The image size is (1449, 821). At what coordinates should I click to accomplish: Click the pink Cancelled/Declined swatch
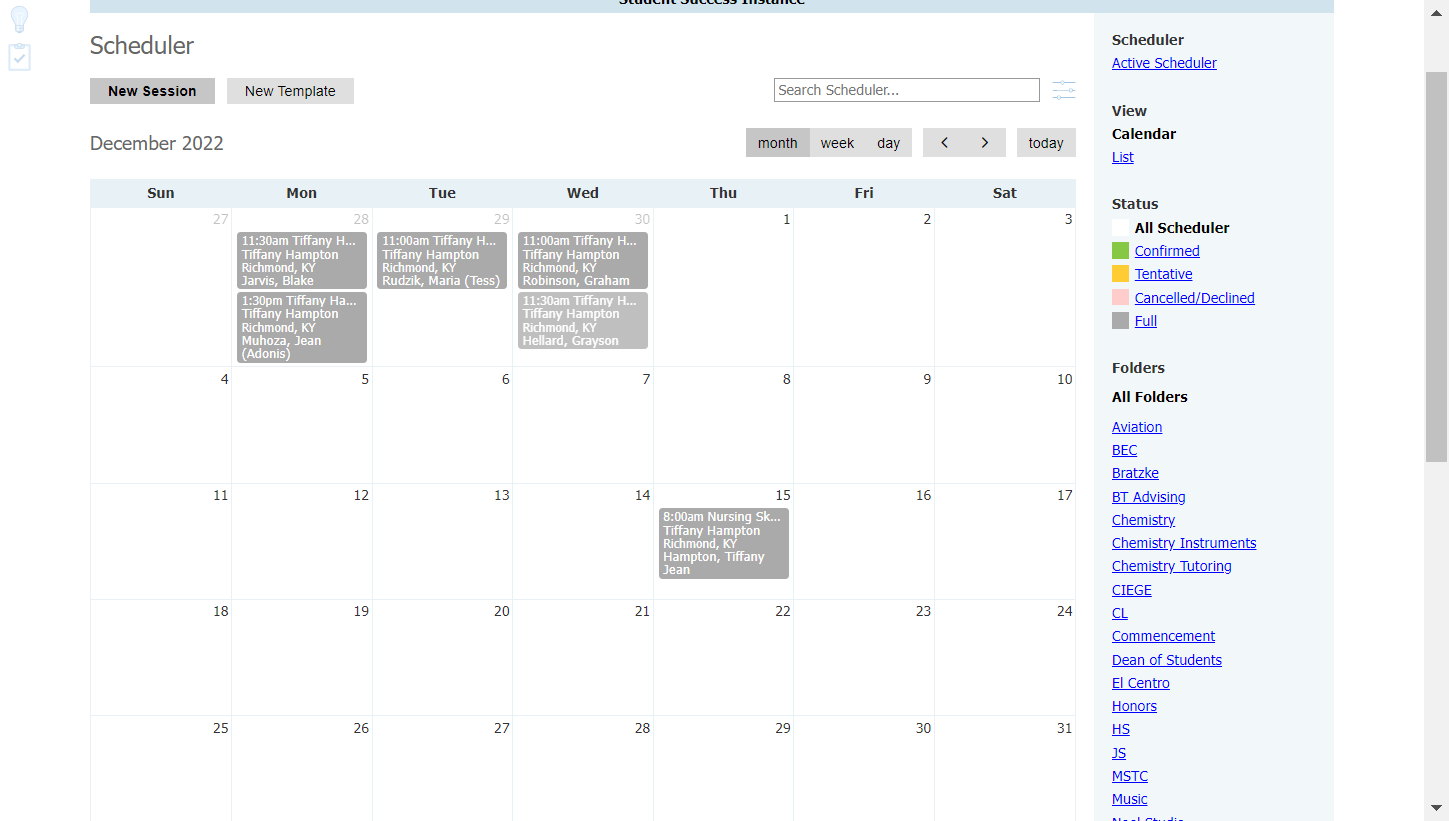pos(1120,297)
